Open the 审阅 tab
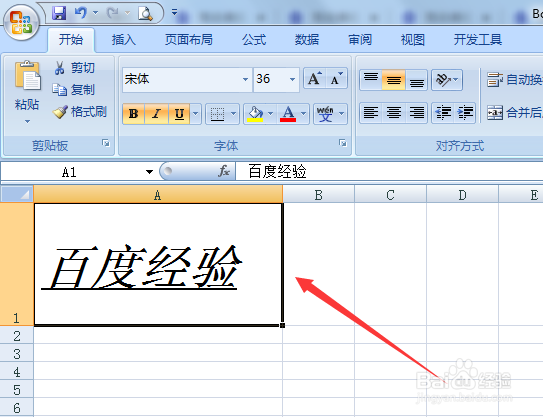 pos(360,39)
